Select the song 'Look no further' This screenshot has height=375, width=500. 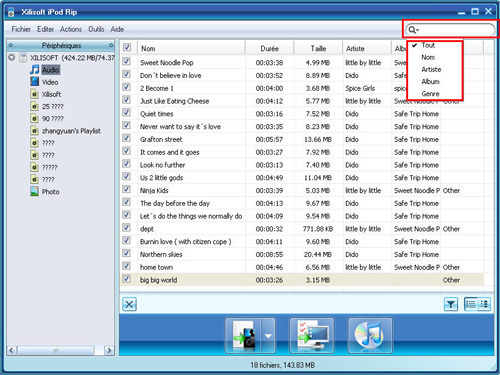coord(162,165)
